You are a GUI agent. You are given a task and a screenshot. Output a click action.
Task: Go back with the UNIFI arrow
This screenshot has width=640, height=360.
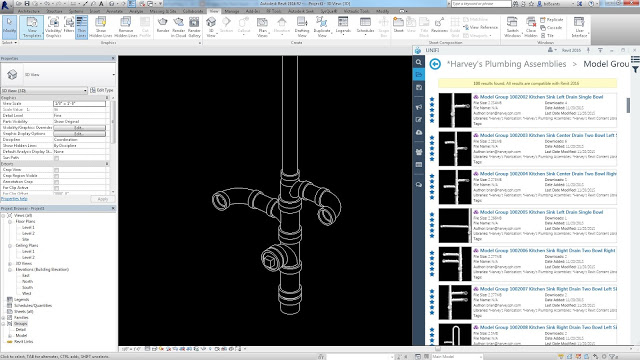click(435, 64)
